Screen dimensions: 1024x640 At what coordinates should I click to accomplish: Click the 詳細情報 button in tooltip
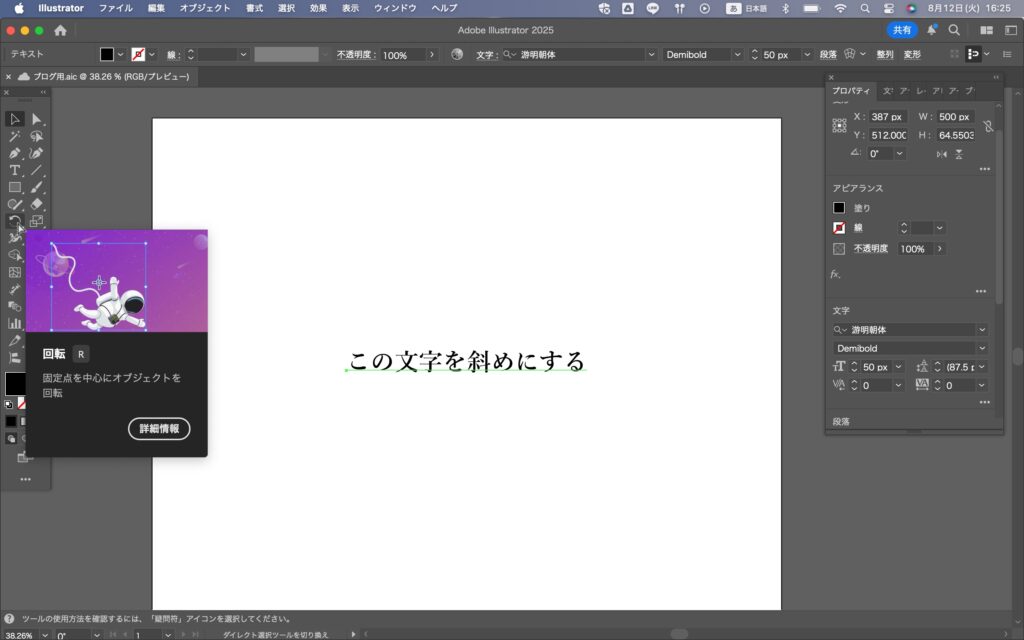pyautogui.click(x=159, y=428)
